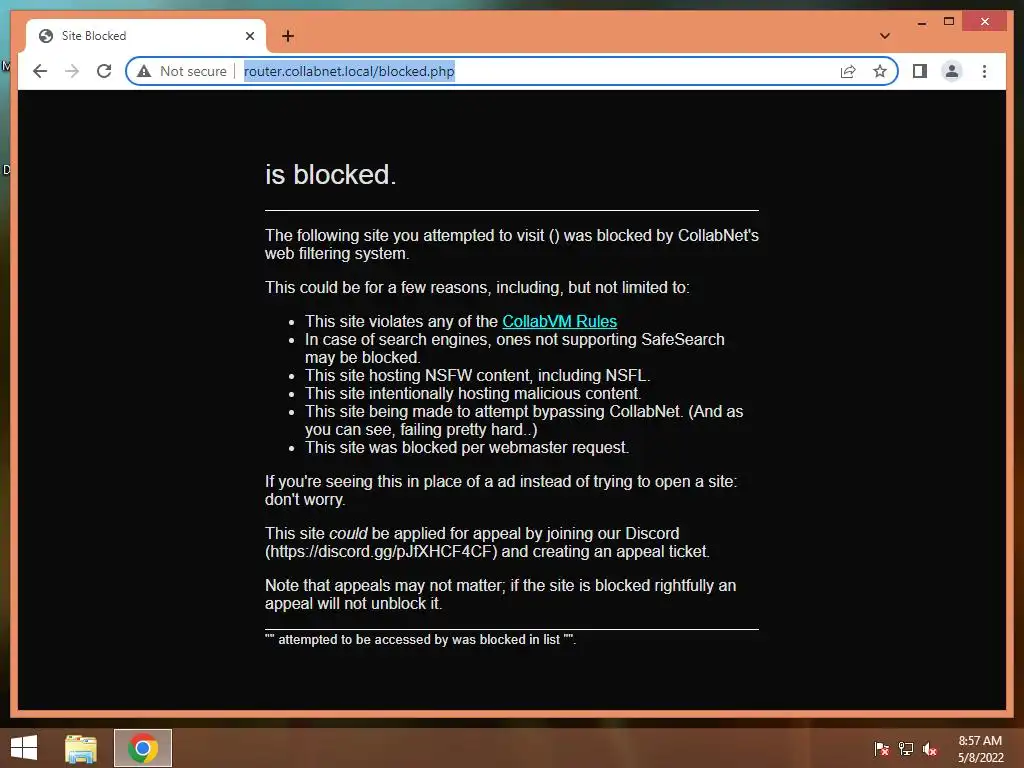Expand the tab search chevron
Screen dimensions: 1024x768
click(x=884, y=36)
